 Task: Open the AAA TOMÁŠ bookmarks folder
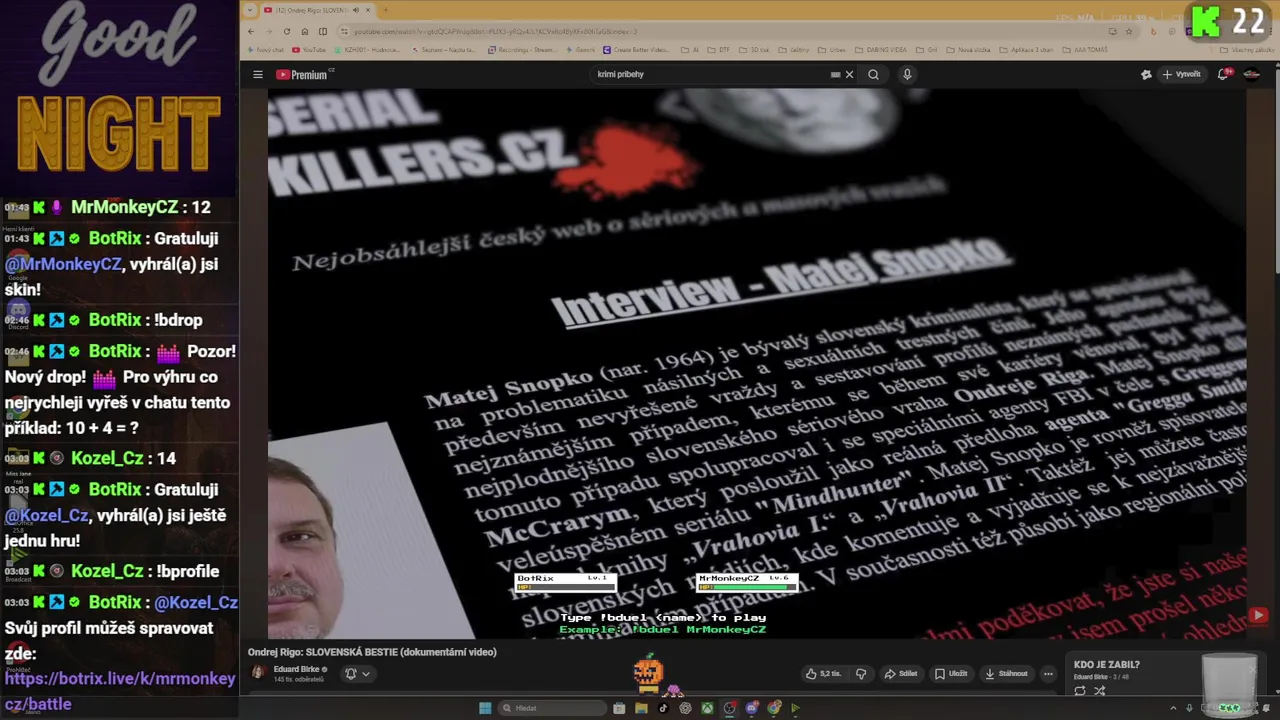[1086, 50]
